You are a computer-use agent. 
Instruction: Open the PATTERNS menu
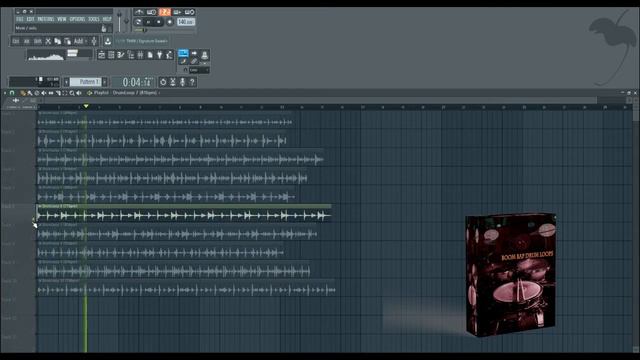point(46,19)
